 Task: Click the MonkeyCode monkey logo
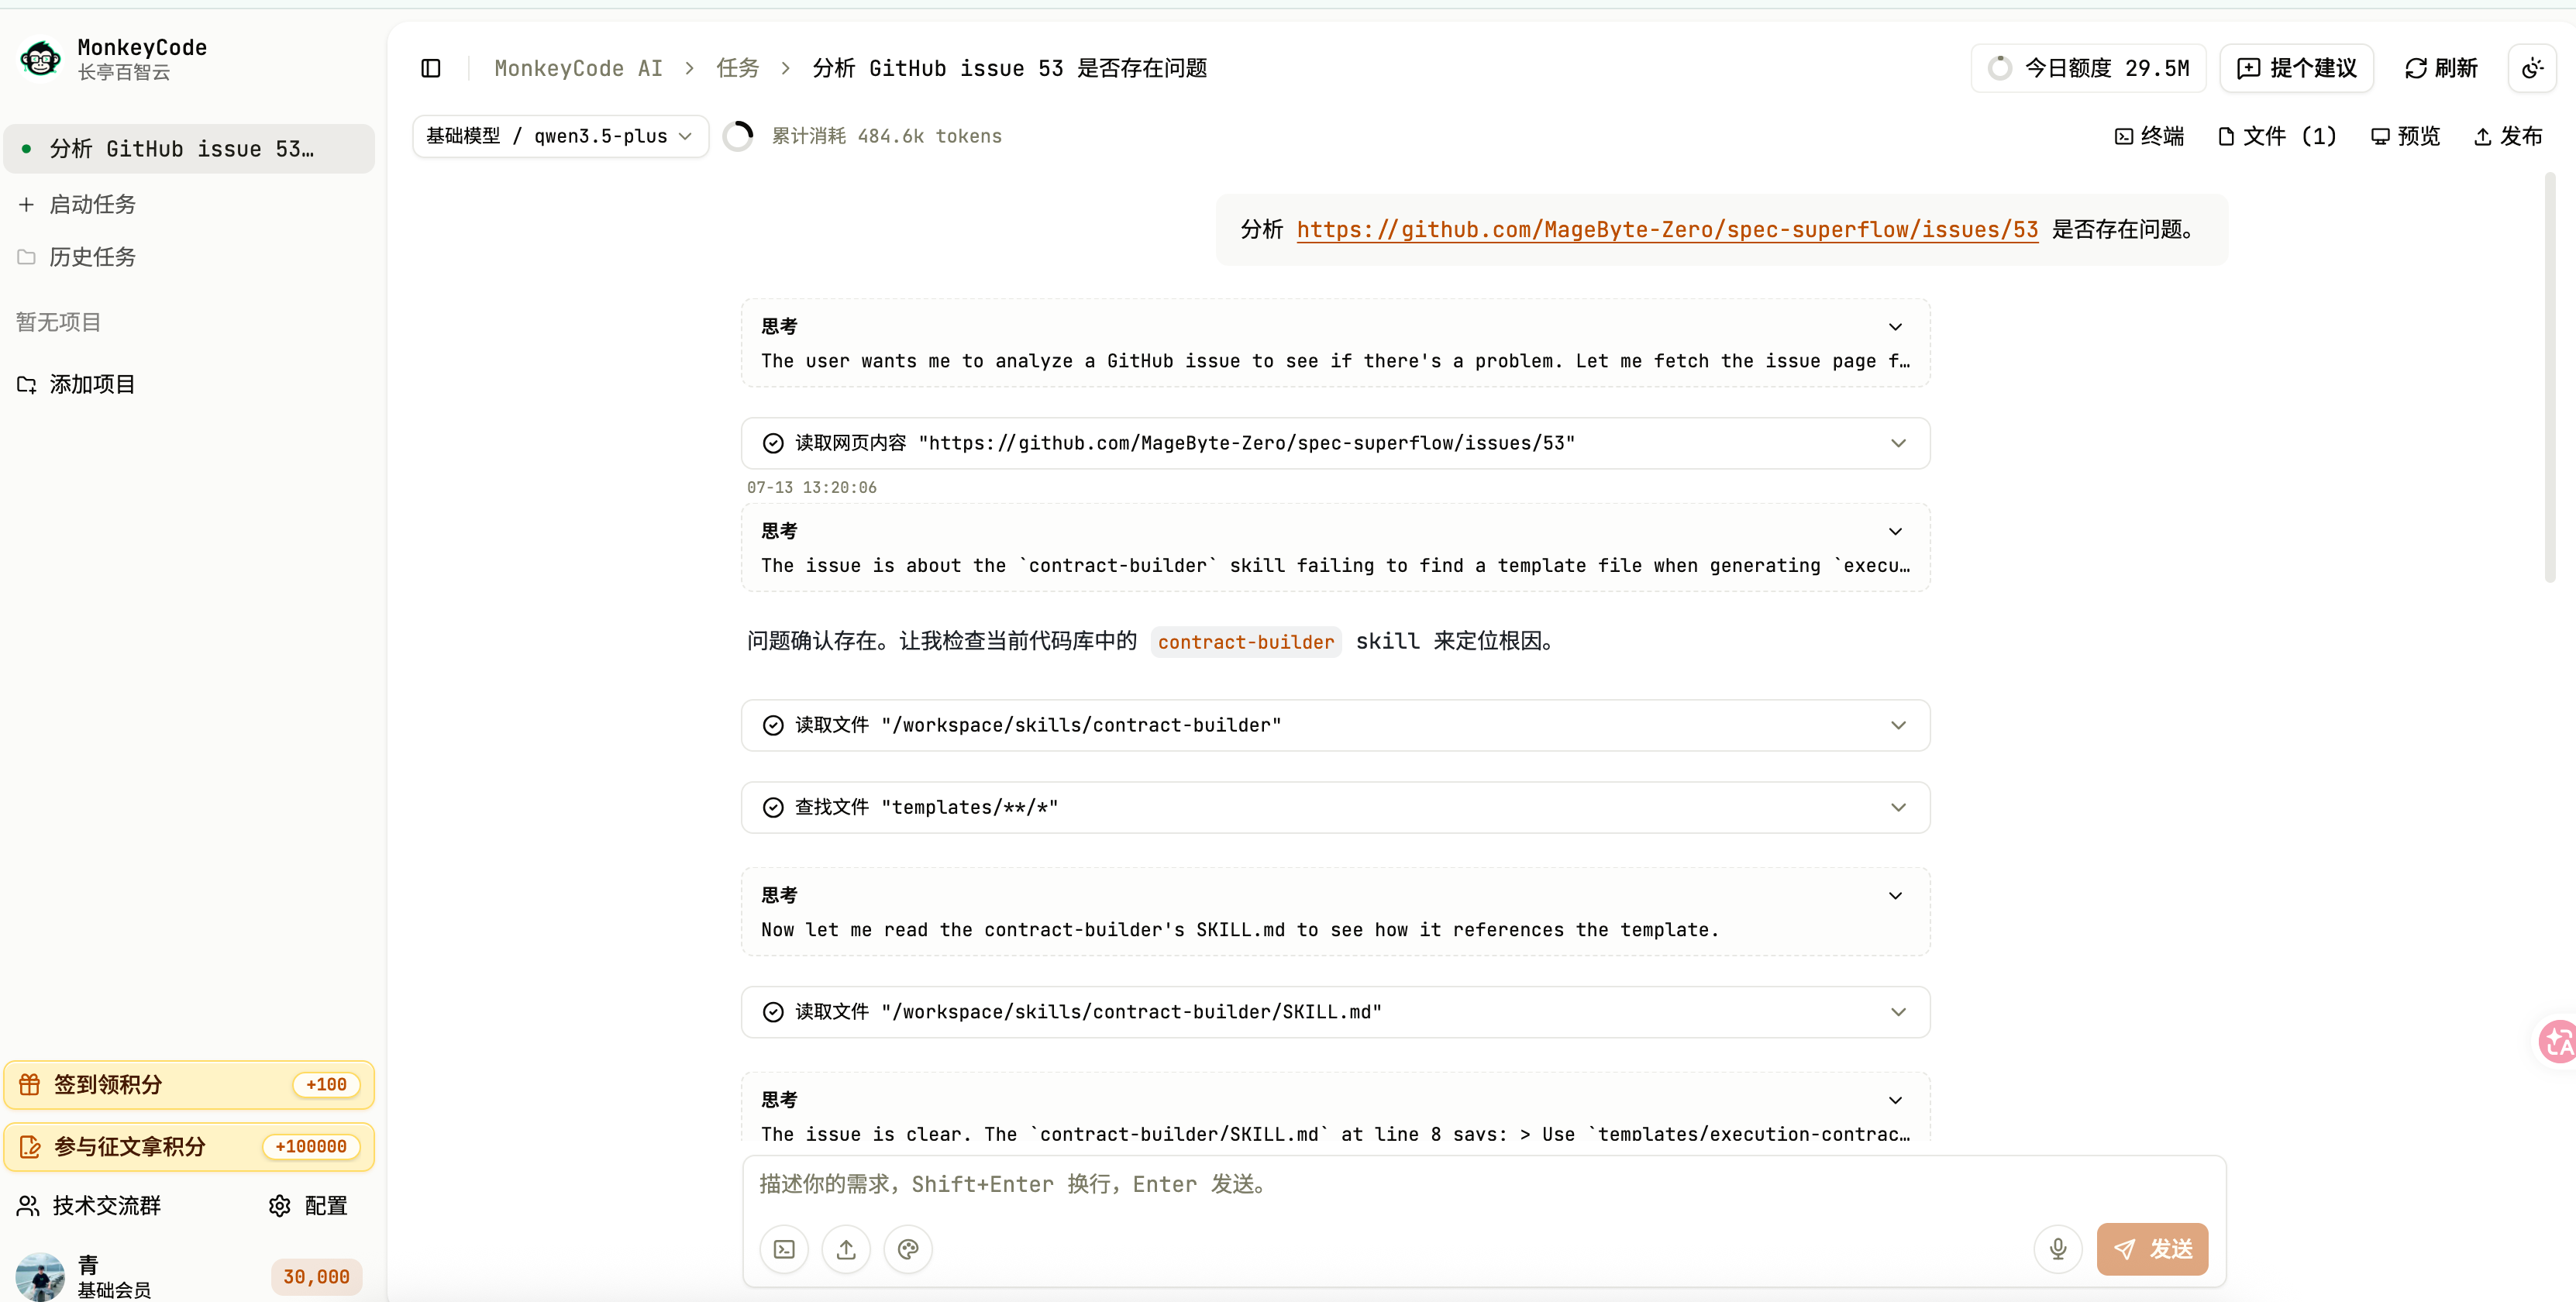[40, 59]
